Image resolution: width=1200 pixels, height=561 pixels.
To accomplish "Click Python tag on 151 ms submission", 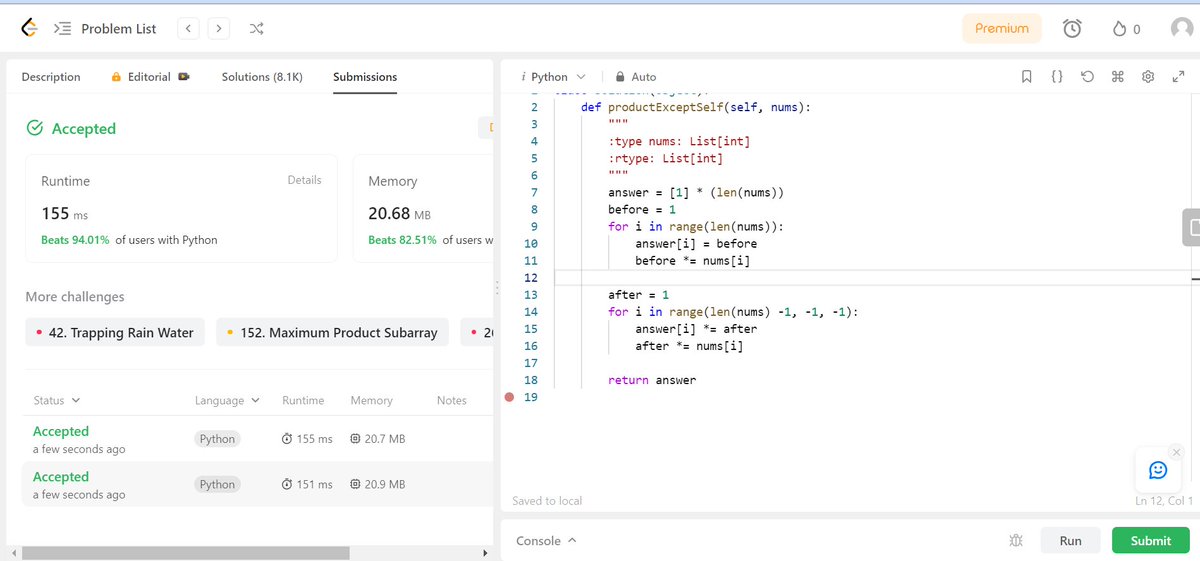I will (217, 484).
